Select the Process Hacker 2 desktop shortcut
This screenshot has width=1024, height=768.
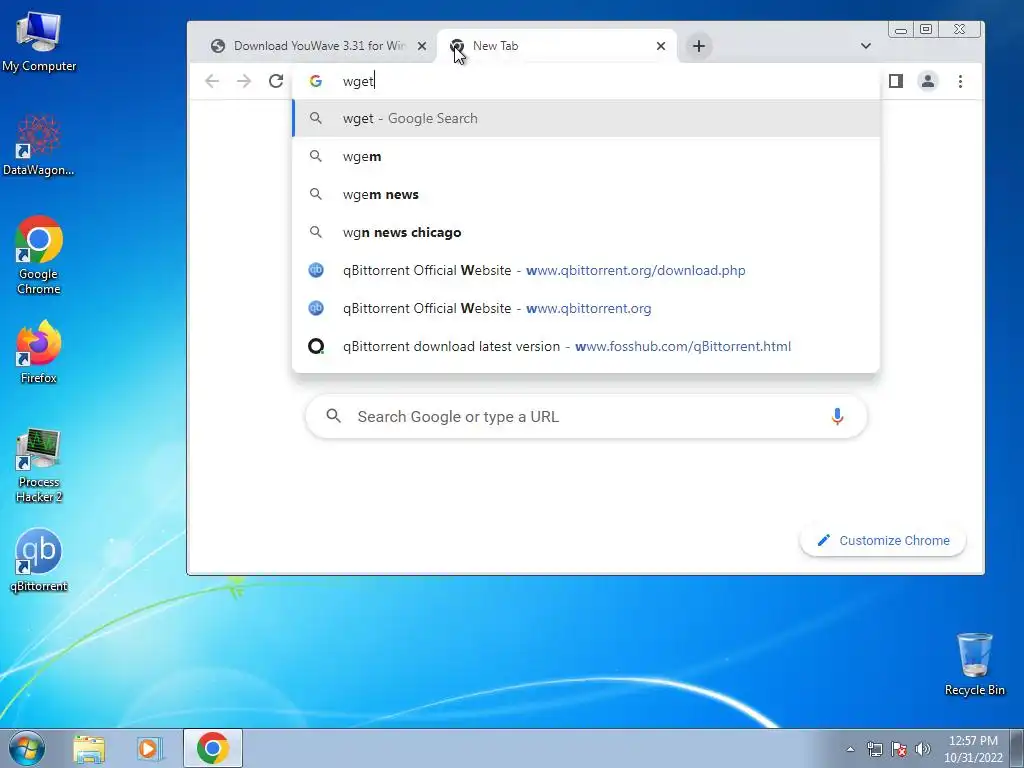pyautogui.click(x=39, y=465)
